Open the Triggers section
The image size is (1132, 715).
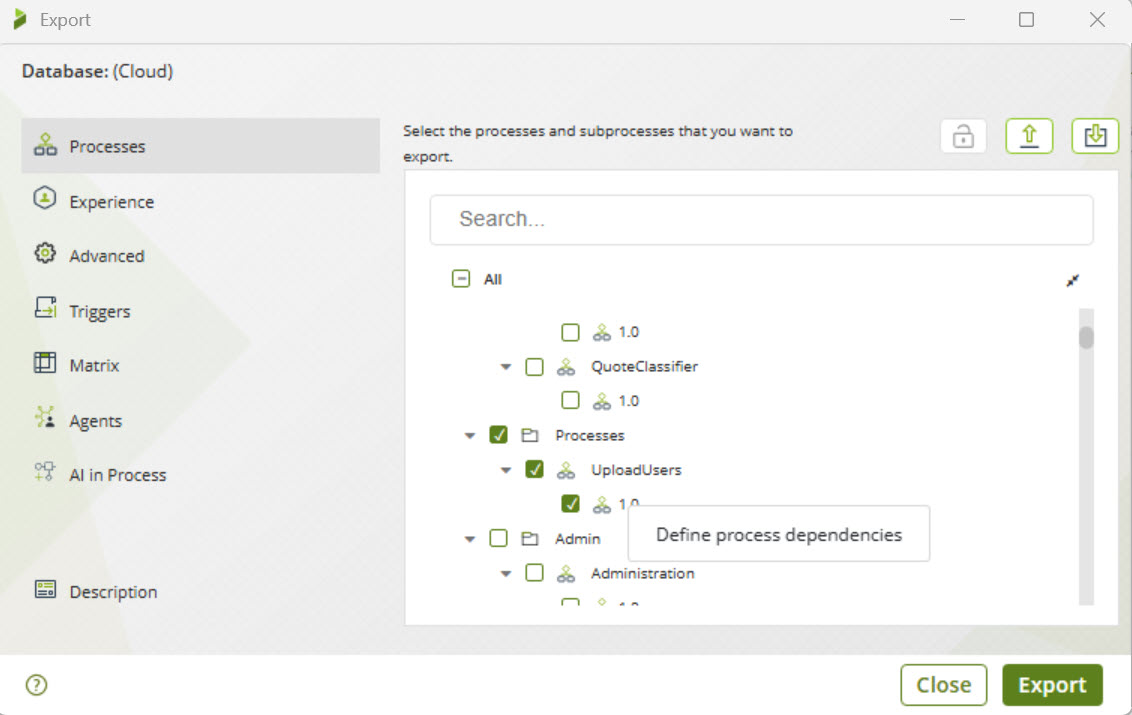tap(99, 311)
